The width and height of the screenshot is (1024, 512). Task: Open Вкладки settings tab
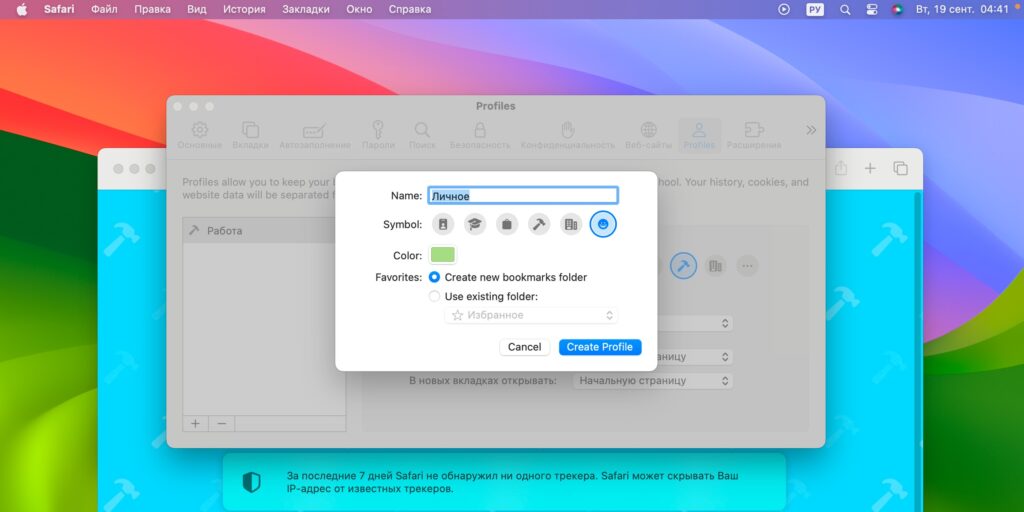point(251,136)
